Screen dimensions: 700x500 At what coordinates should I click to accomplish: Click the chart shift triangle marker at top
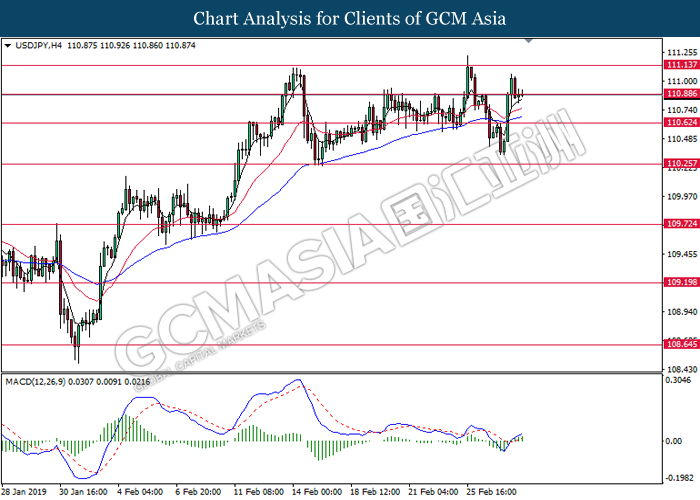tap(529, 41)
